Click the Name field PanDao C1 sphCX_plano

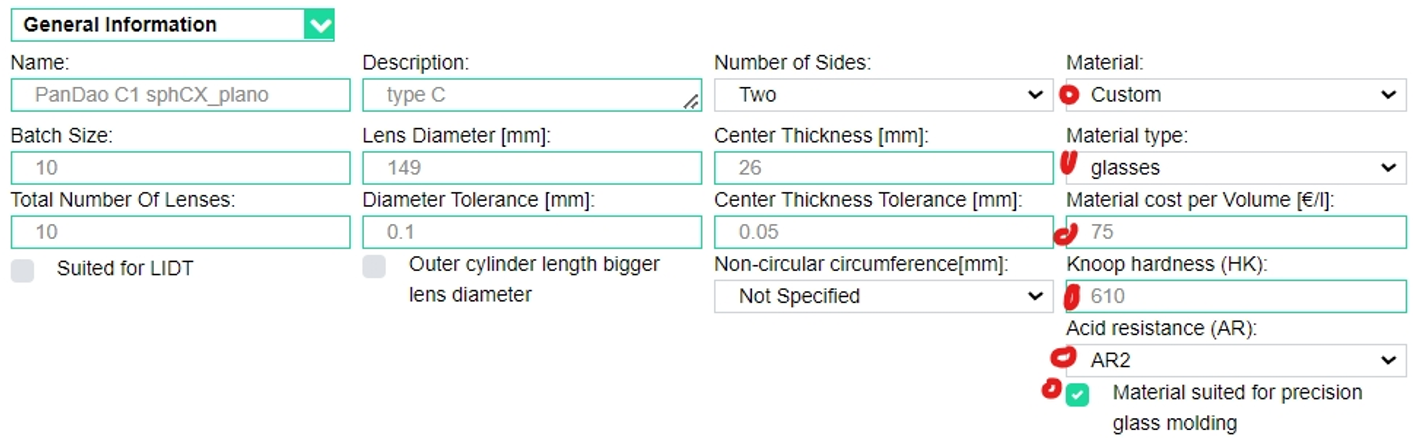point(181,95)
